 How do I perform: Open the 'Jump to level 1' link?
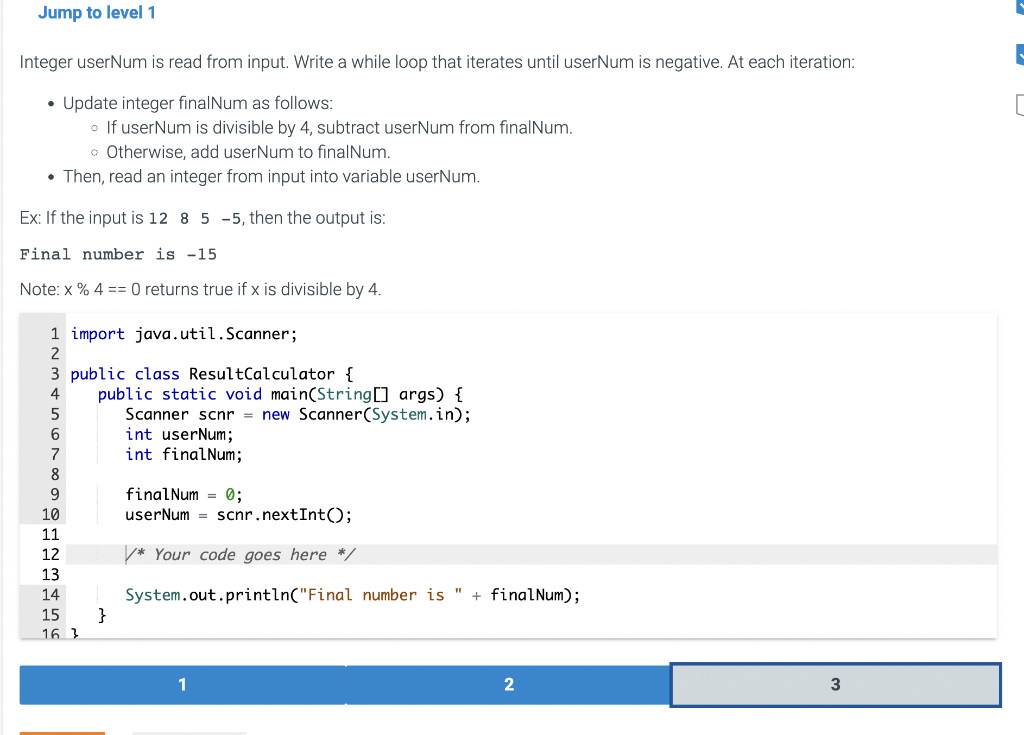pyautogui.click(x=97, y=12)
